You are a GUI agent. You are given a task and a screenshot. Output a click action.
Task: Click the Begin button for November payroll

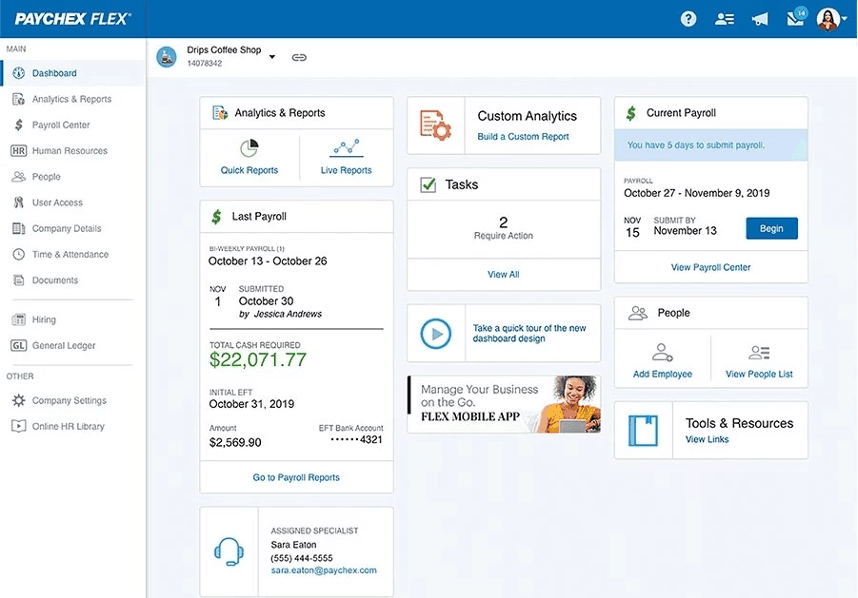point(771,228)
